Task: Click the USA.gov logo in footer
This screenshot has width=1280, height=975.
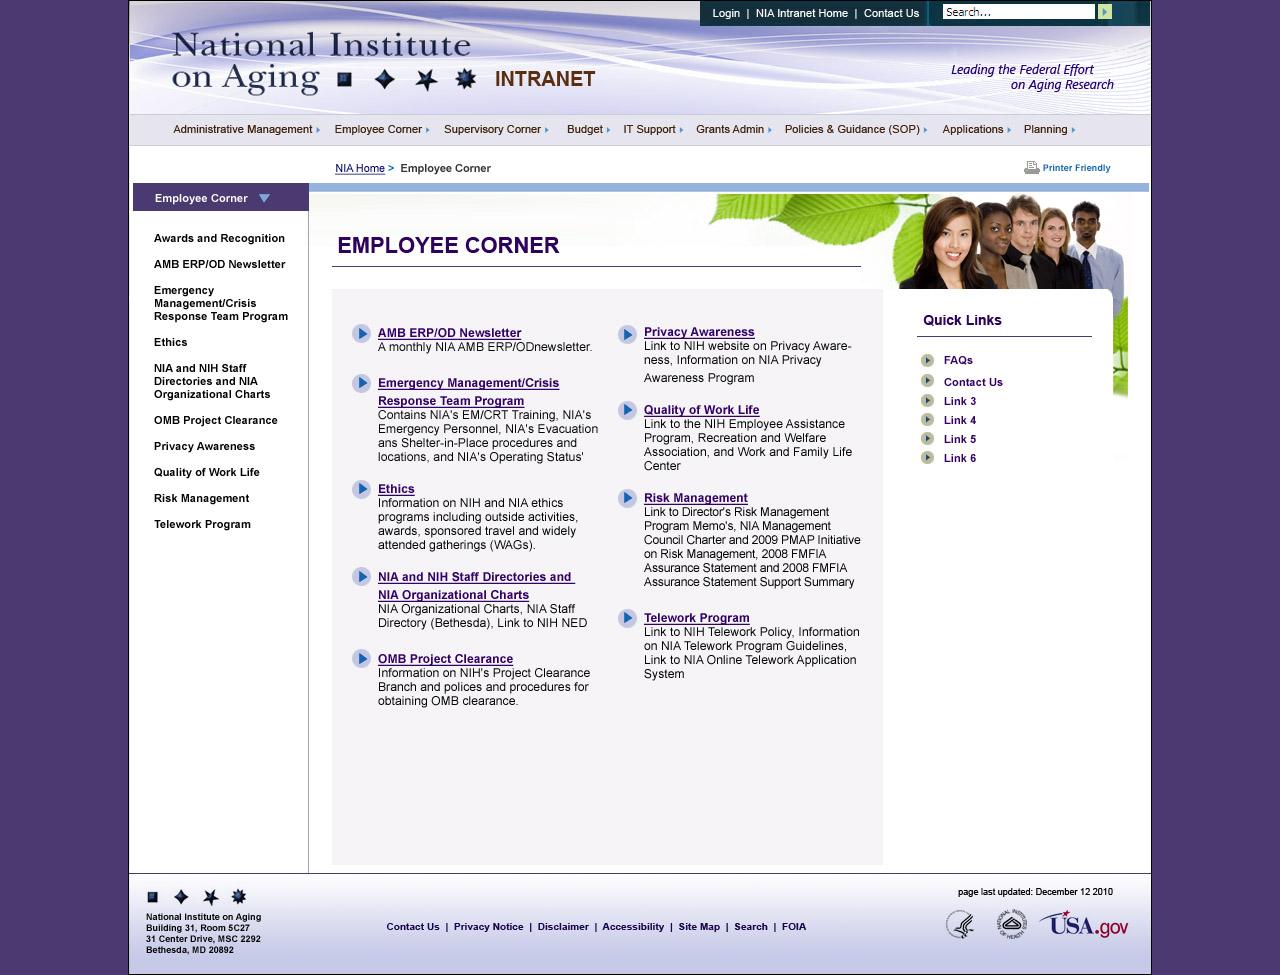Action: point(1083,925)
